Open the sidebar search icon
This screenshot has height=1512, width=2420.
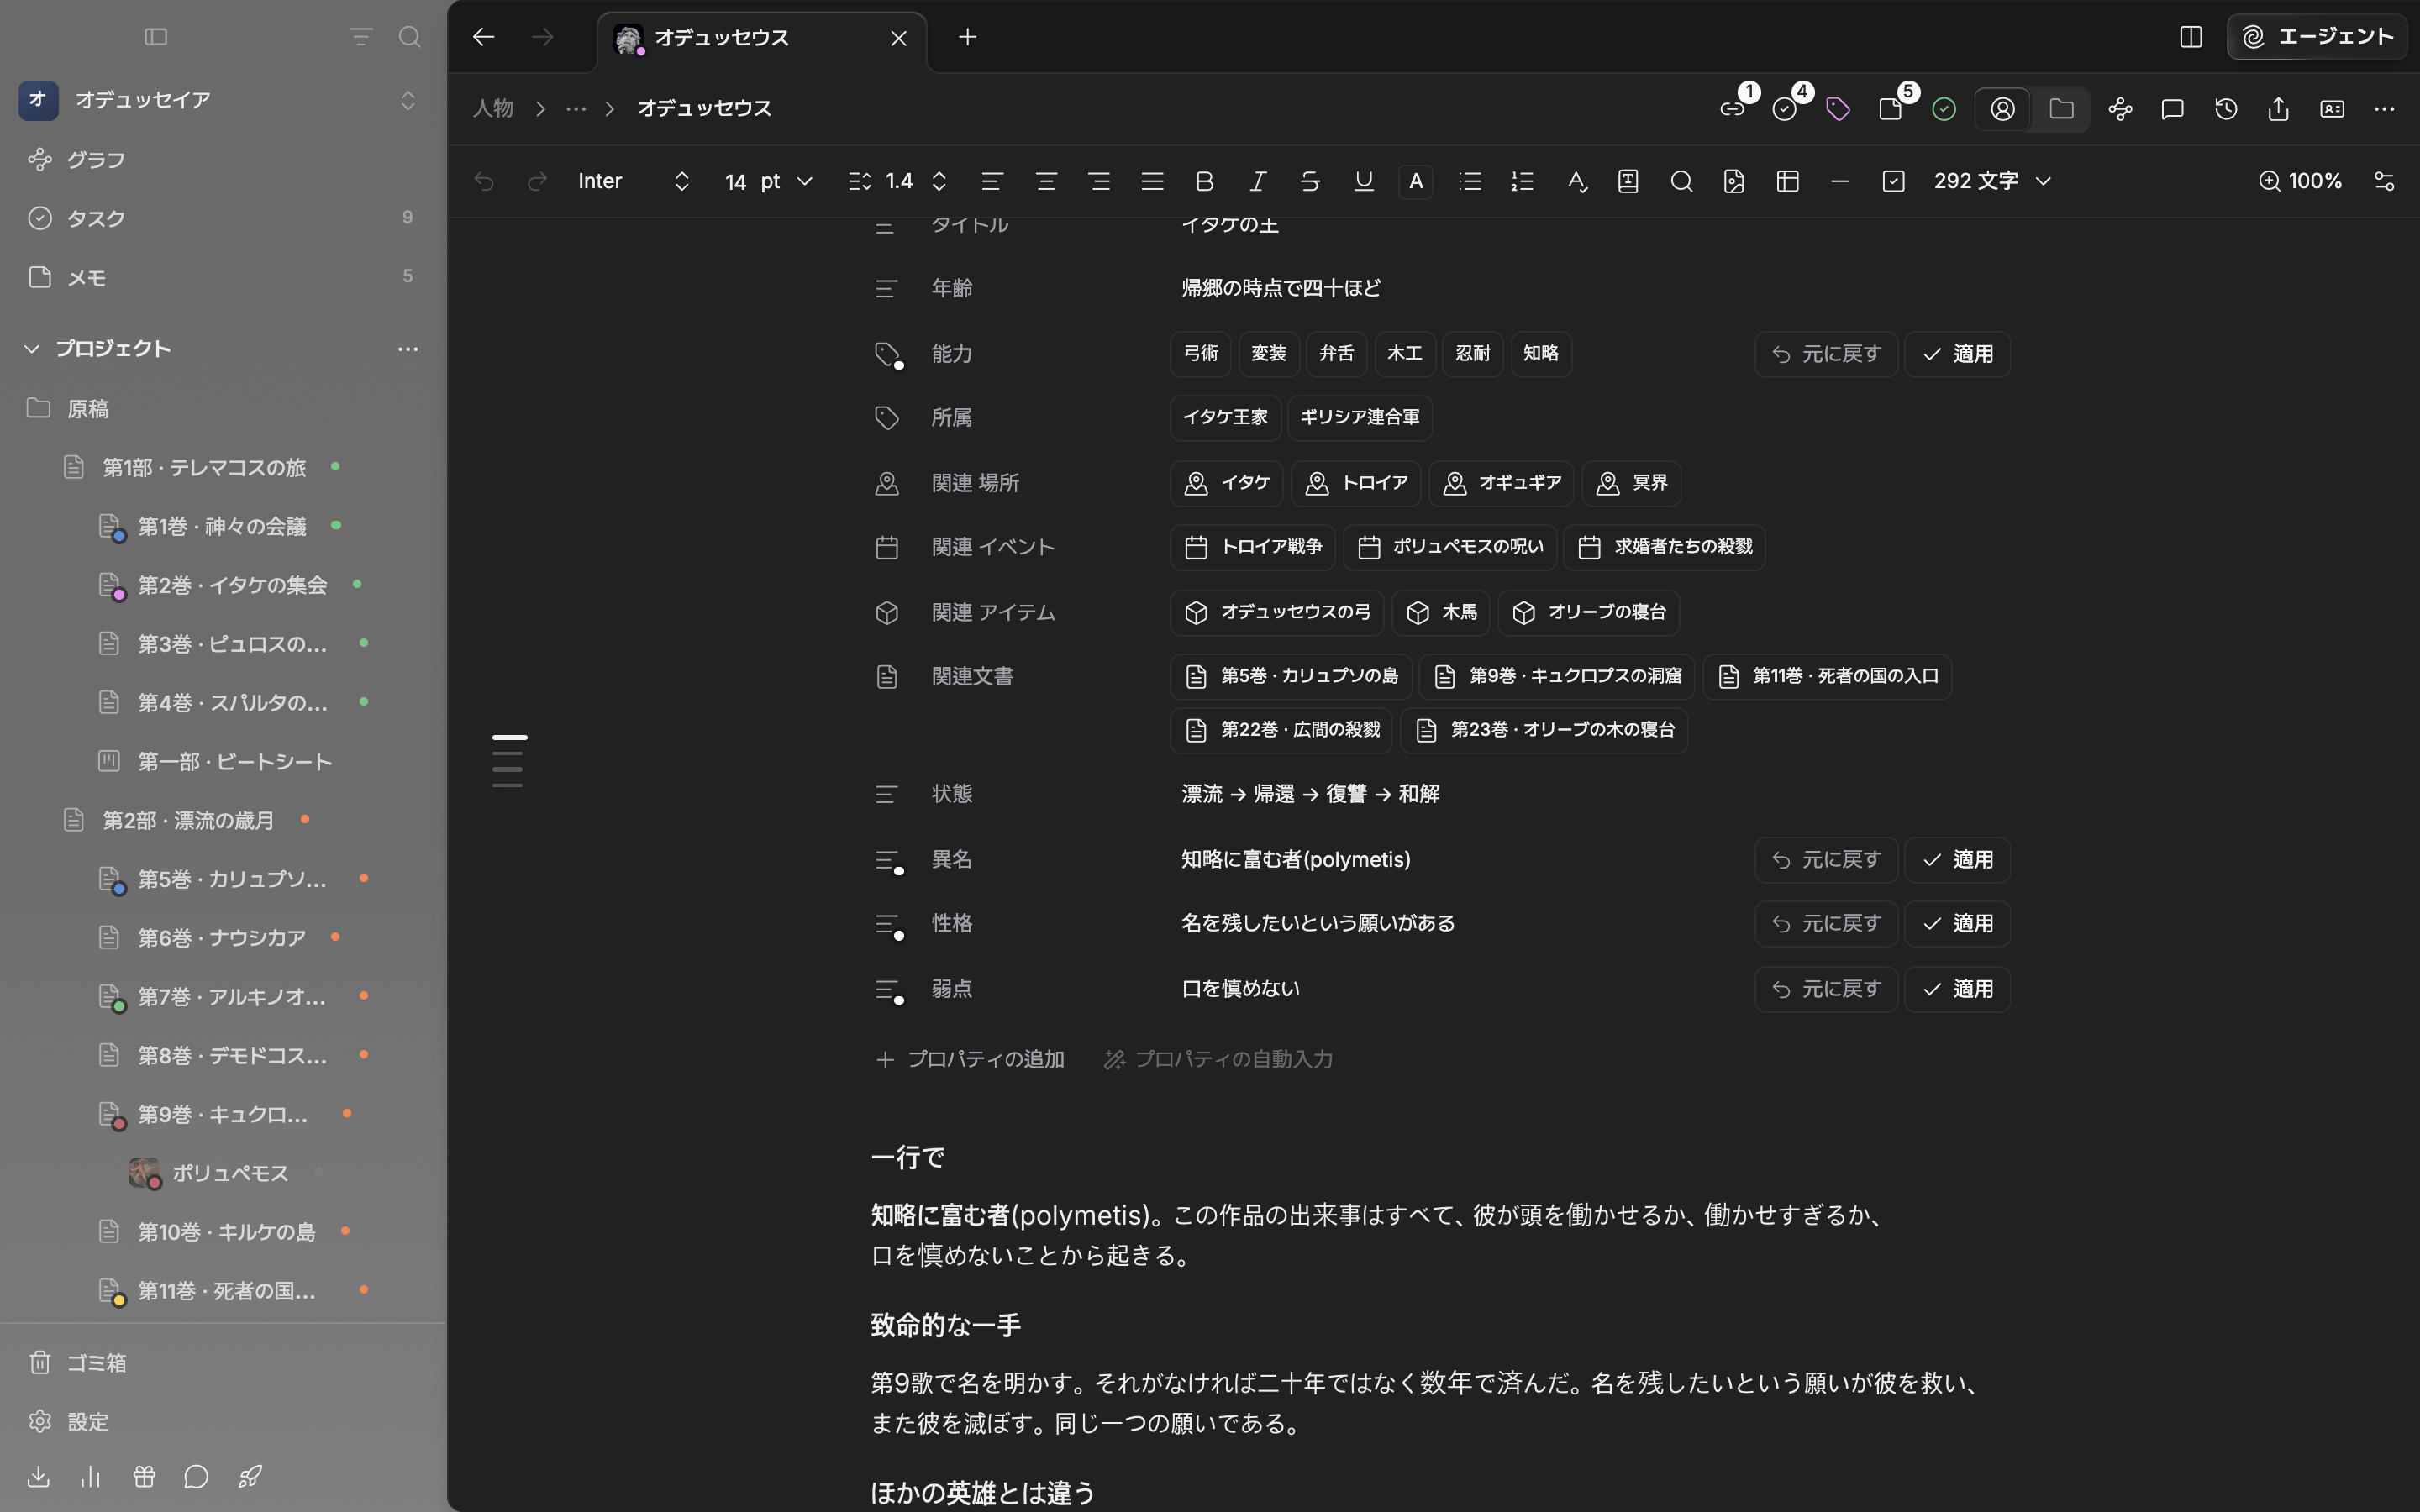click(x=409, y=37)
